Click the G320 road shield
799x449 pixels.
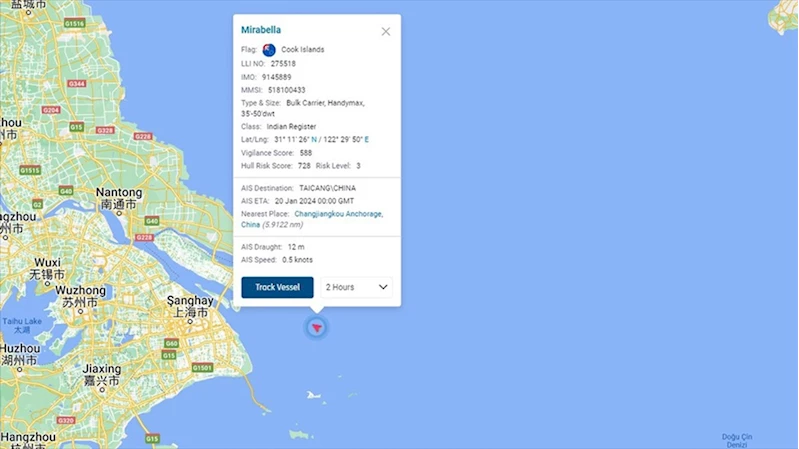pos(66,421)
